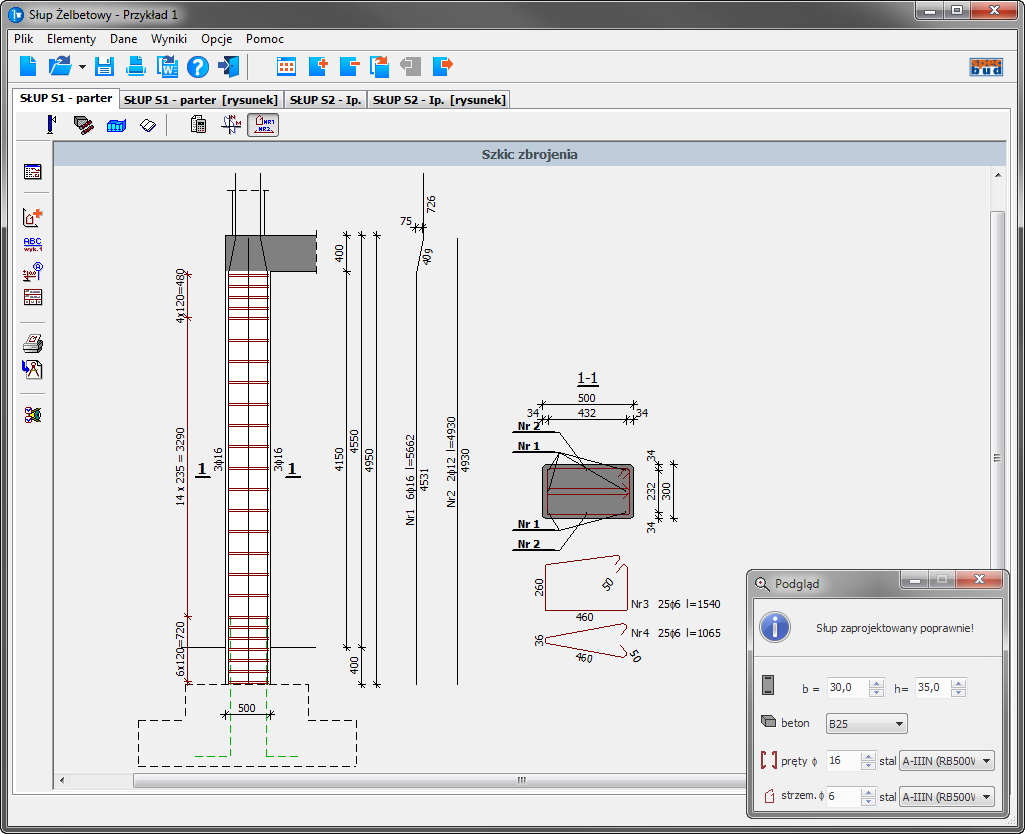Toggle the NR1 NR2 reinforcement sketch button
This screenshot has height=834, width=1025.
click(x=263, y=125)
